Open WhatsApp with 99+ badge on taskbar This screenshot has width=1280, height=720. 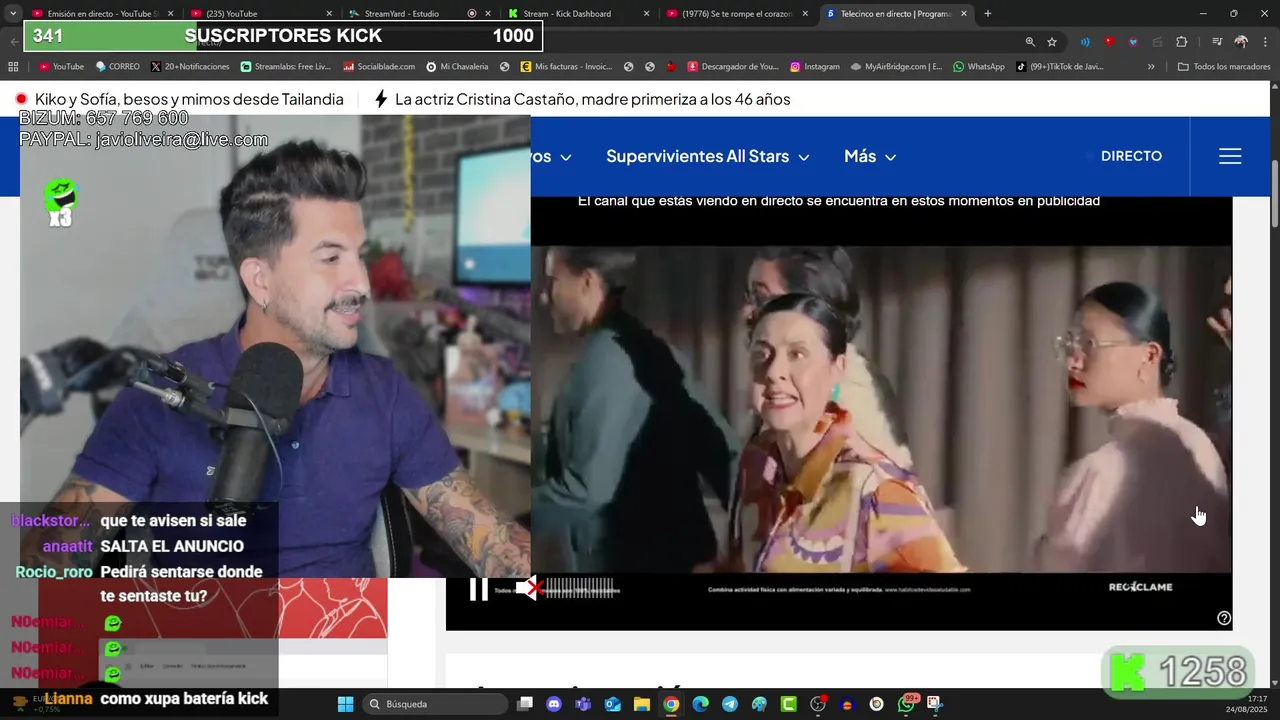click(x=906, y=704)
